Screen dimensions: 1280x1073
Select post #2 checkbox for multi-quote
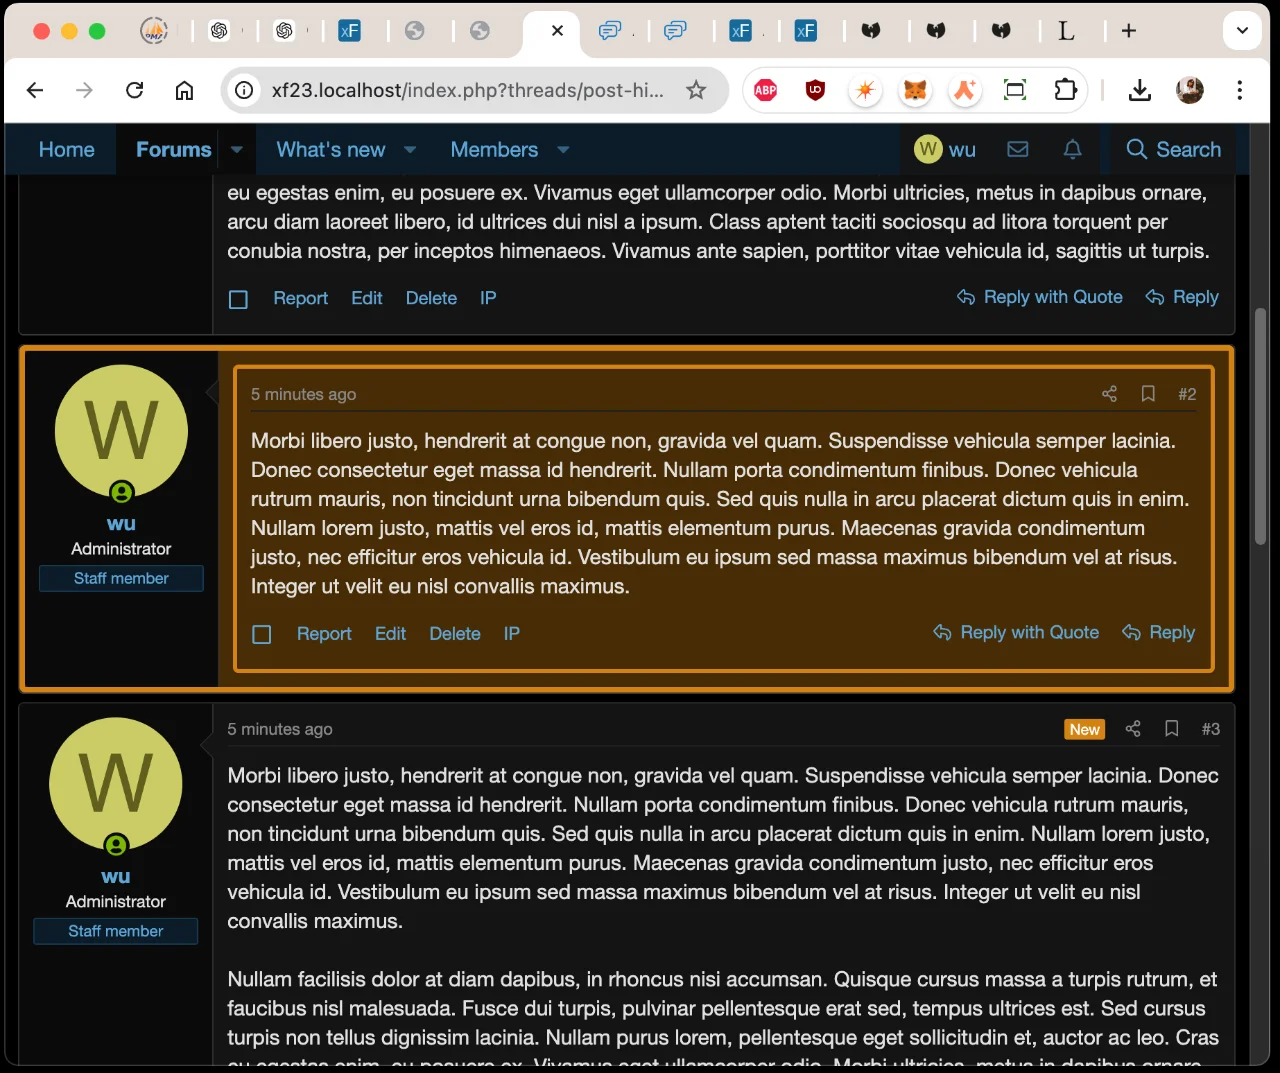[261, 633]
